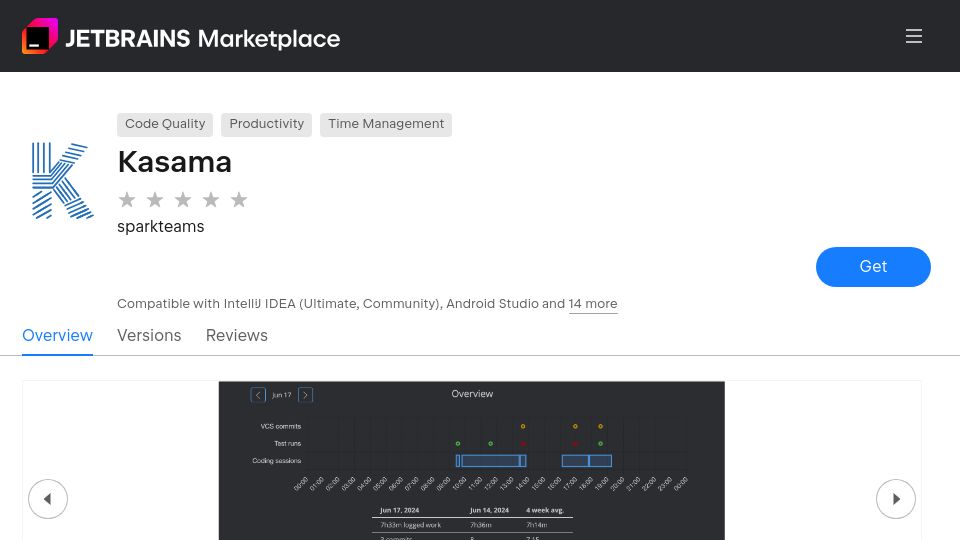This screenshot has width=960, height=540.
Task: Click the 'VCS commits' row label
Action: tap(281, 426)
